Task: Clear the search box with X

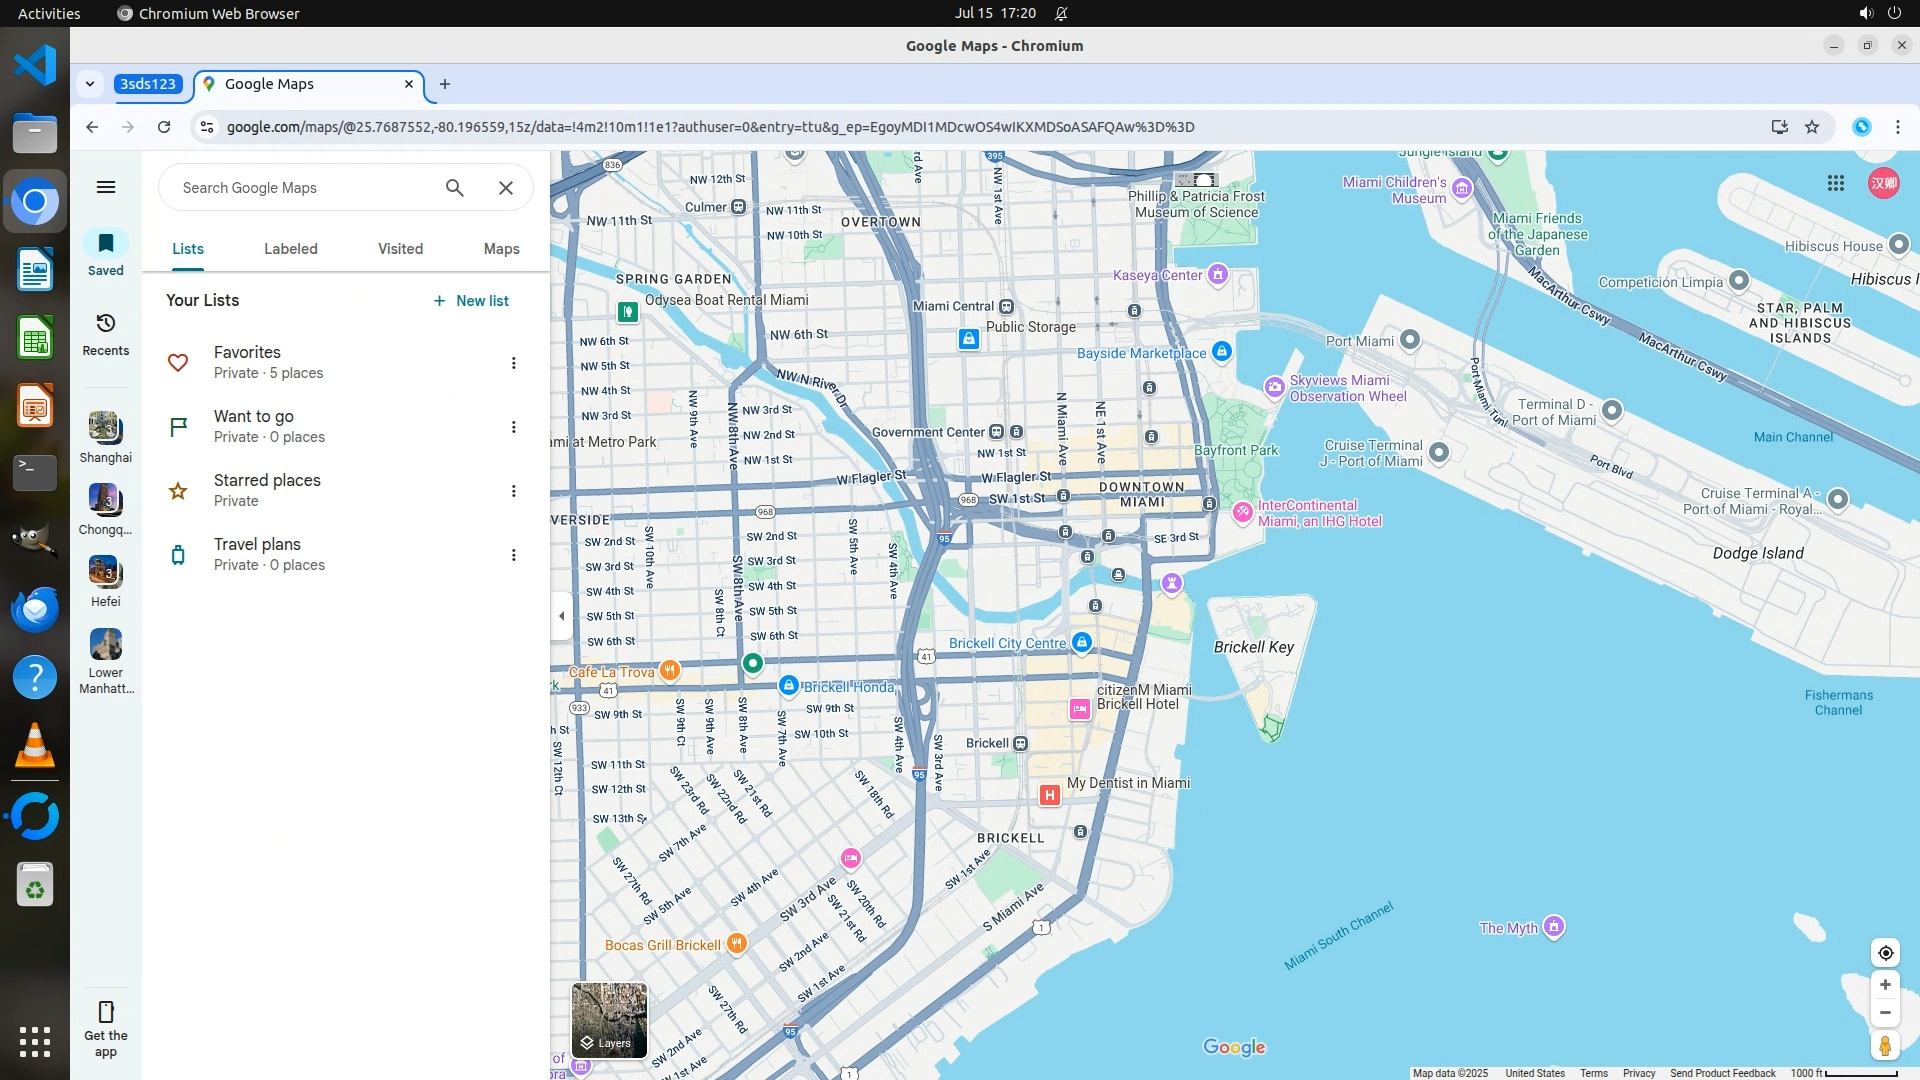Action: pos(506,188)
